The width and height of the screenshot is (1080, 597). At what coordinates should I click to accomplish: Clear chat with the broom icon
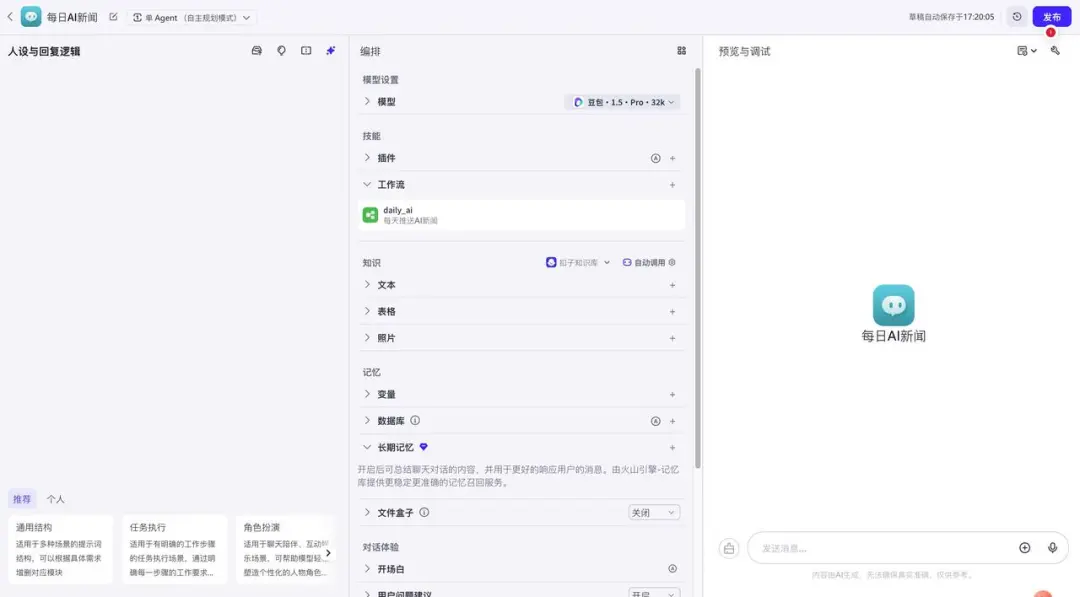click(729, 548)
